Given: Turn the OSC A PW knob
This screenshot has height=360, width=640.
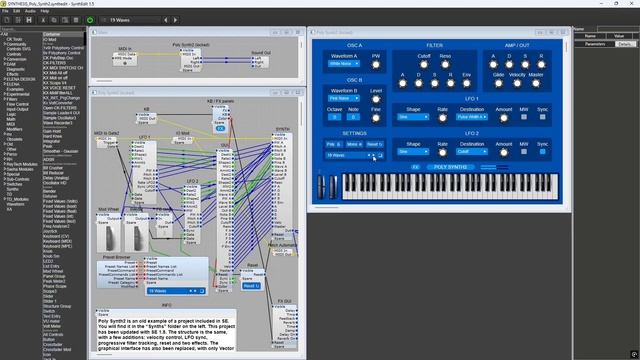Looking at the screenshot, I should pyautogui.click(x=376, y=64).
